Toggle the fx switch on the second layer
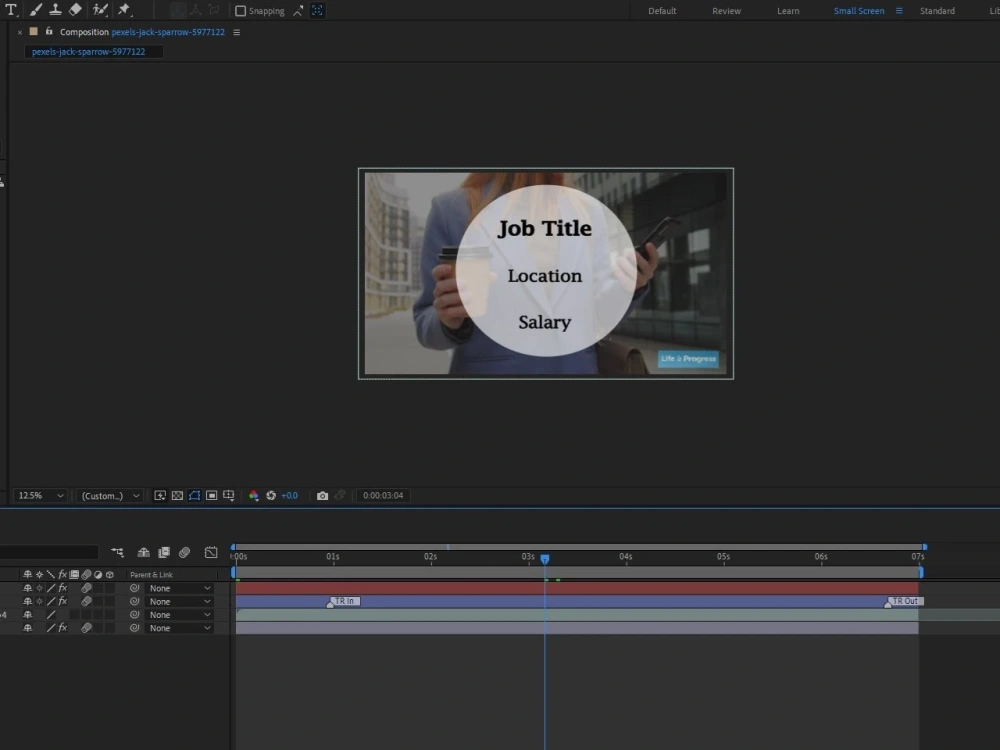The width and height of the screenshot is (1000, 750). (62, 601)
